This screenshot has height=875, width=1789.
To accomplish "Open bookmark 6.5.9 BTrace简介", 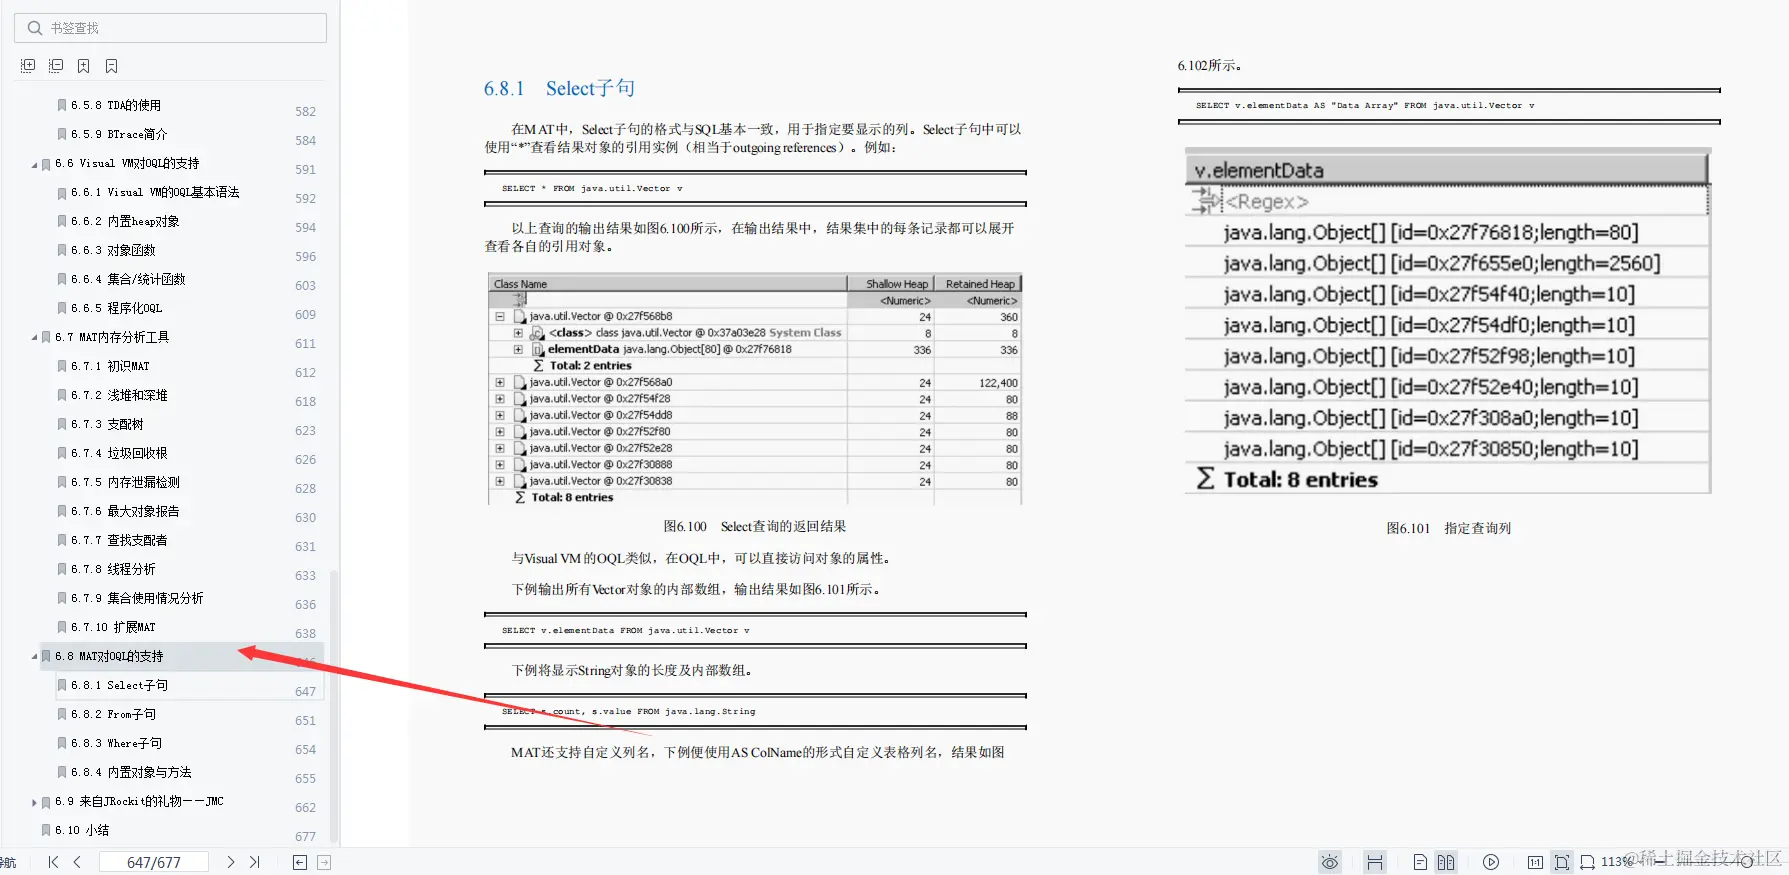I will pyautogui.click(x=119, y=134).
